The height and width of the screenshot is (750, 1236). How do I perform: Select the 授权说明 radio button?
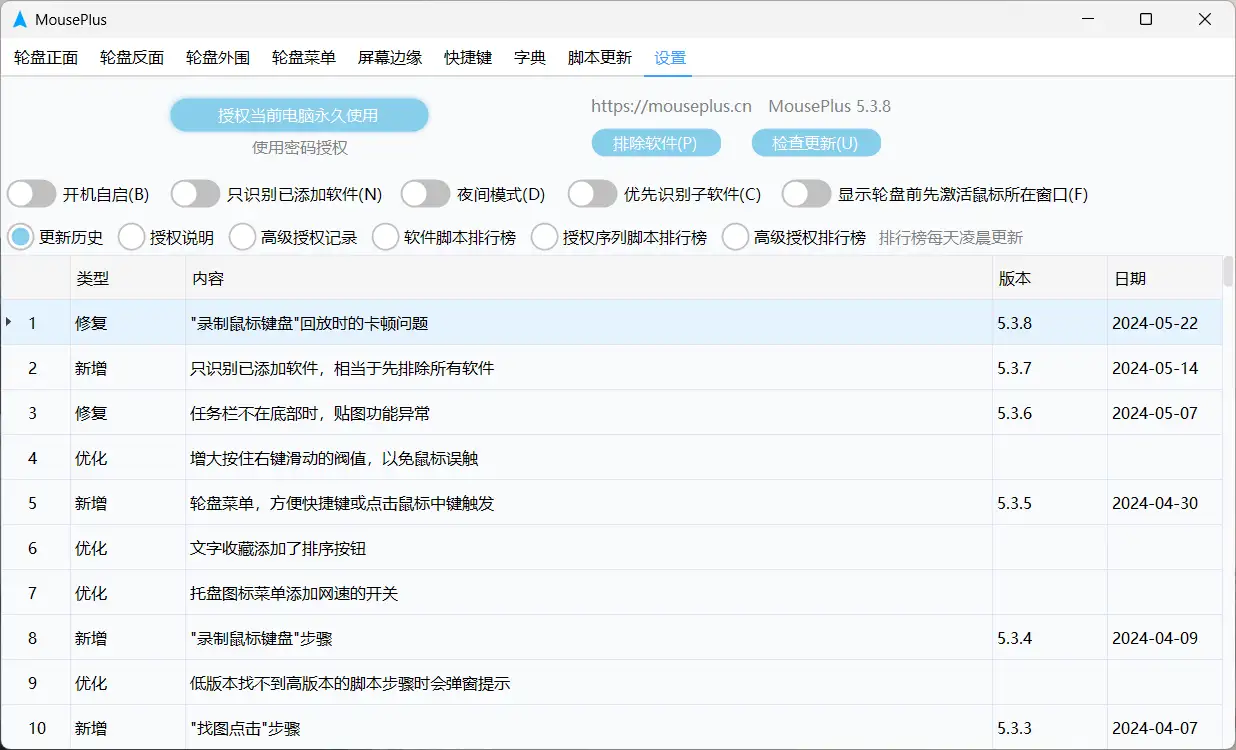point(132,237)
